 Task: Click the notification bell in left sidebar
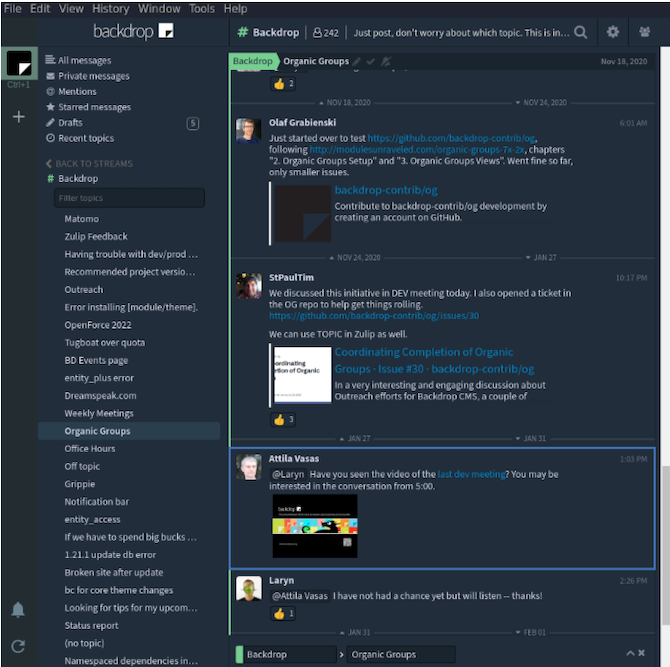click(x=18, y=609)
